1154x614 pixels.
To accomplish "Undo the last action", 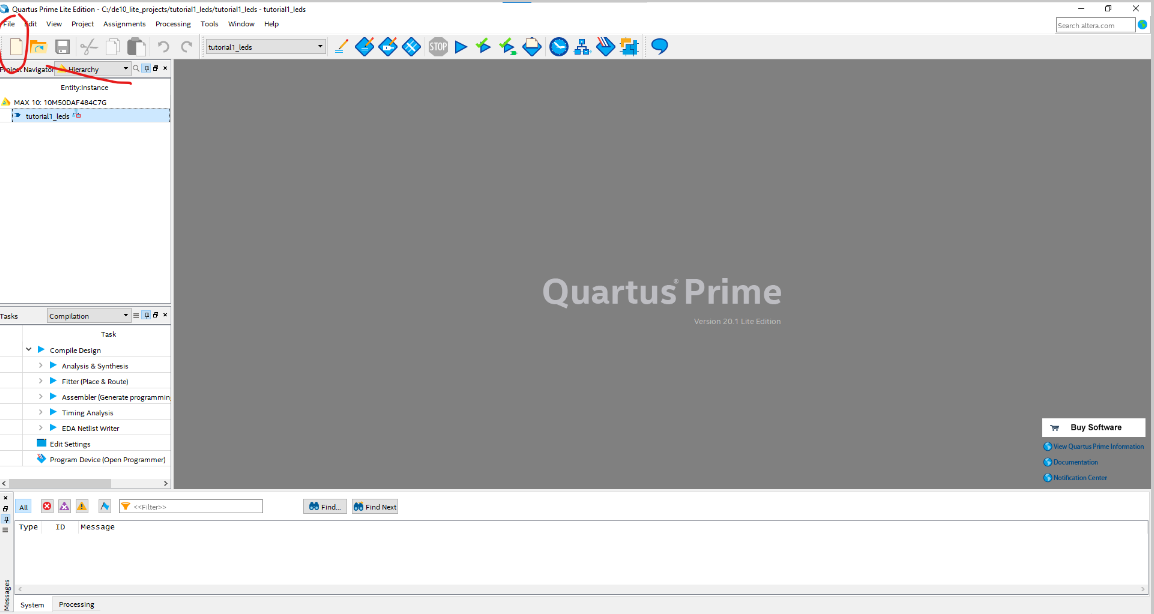I will [x=163, y=47].
